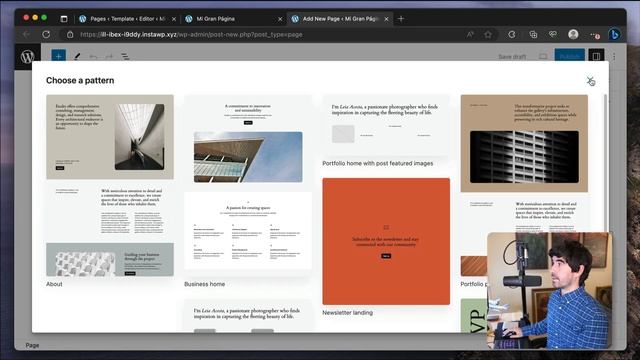This screenshot has height=360, width=640.
Task: Open the Browser essentials heart icon
Action: (x=553, y=35)
